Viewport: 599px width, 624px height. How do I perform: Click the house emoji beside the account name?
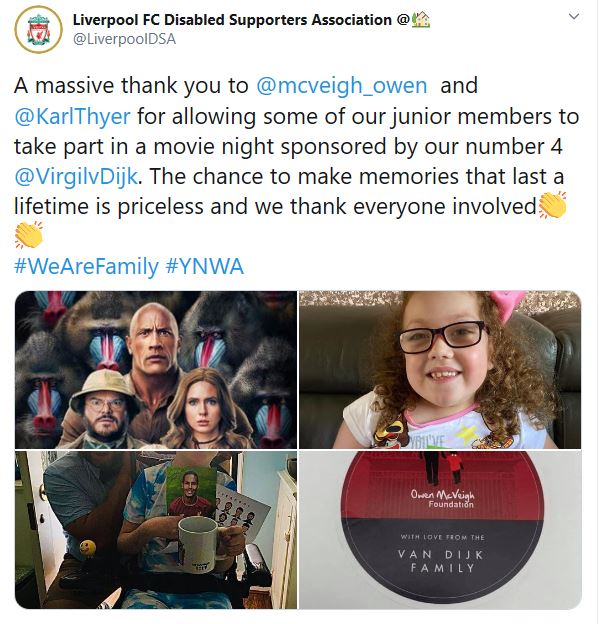point(421,19)
